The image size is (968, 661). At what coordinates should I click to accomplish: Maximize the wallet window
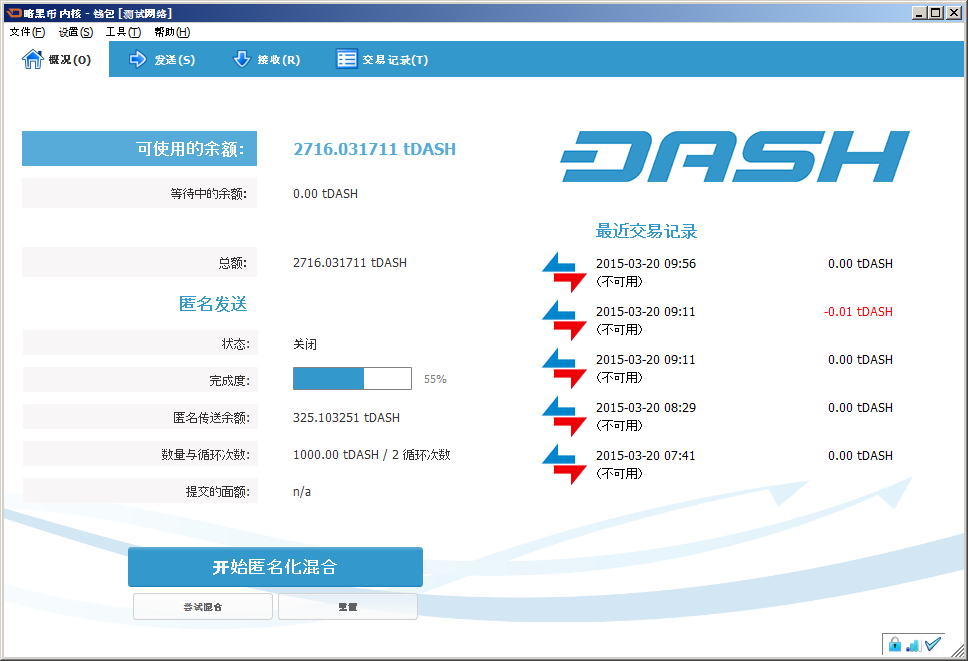(x=936, y=12)
